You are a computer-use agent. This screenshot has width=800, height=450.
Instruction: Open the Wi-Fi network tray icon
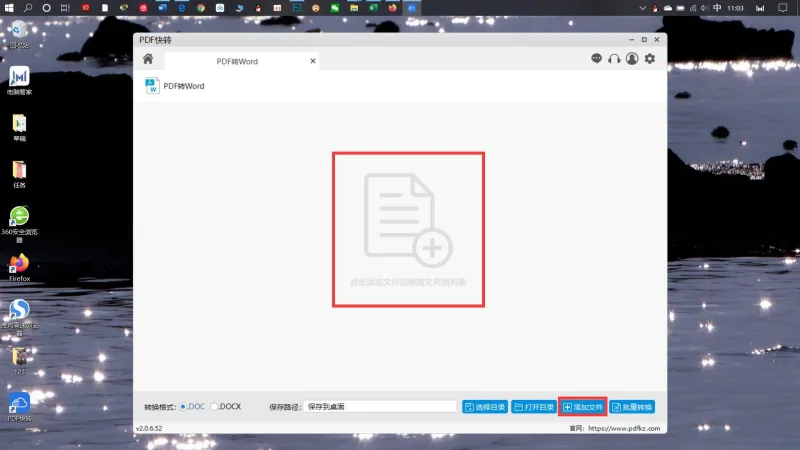coord(693,8)
